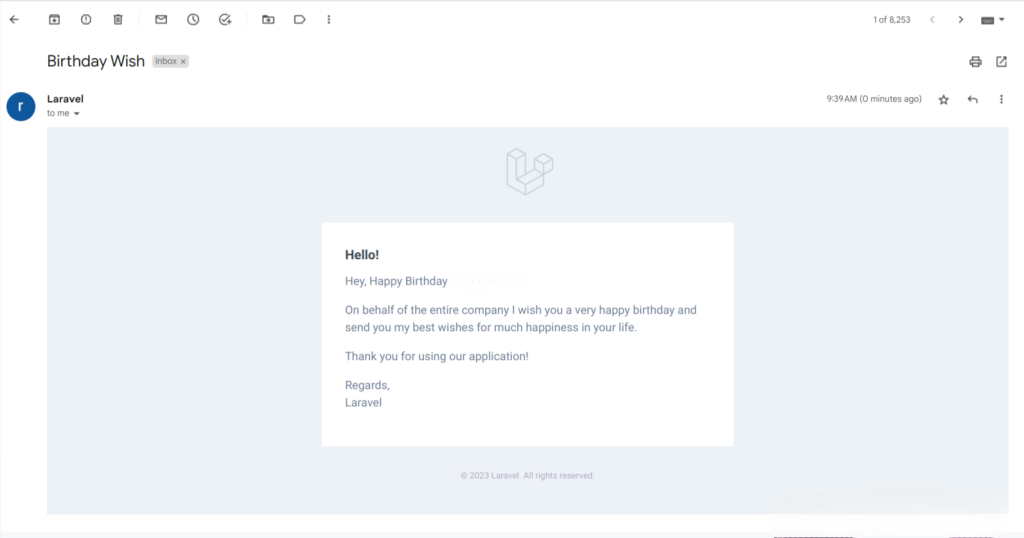Expand the 'to me' recipient details
Viewport: 1024px width, 538px height.
pos(76,114)
